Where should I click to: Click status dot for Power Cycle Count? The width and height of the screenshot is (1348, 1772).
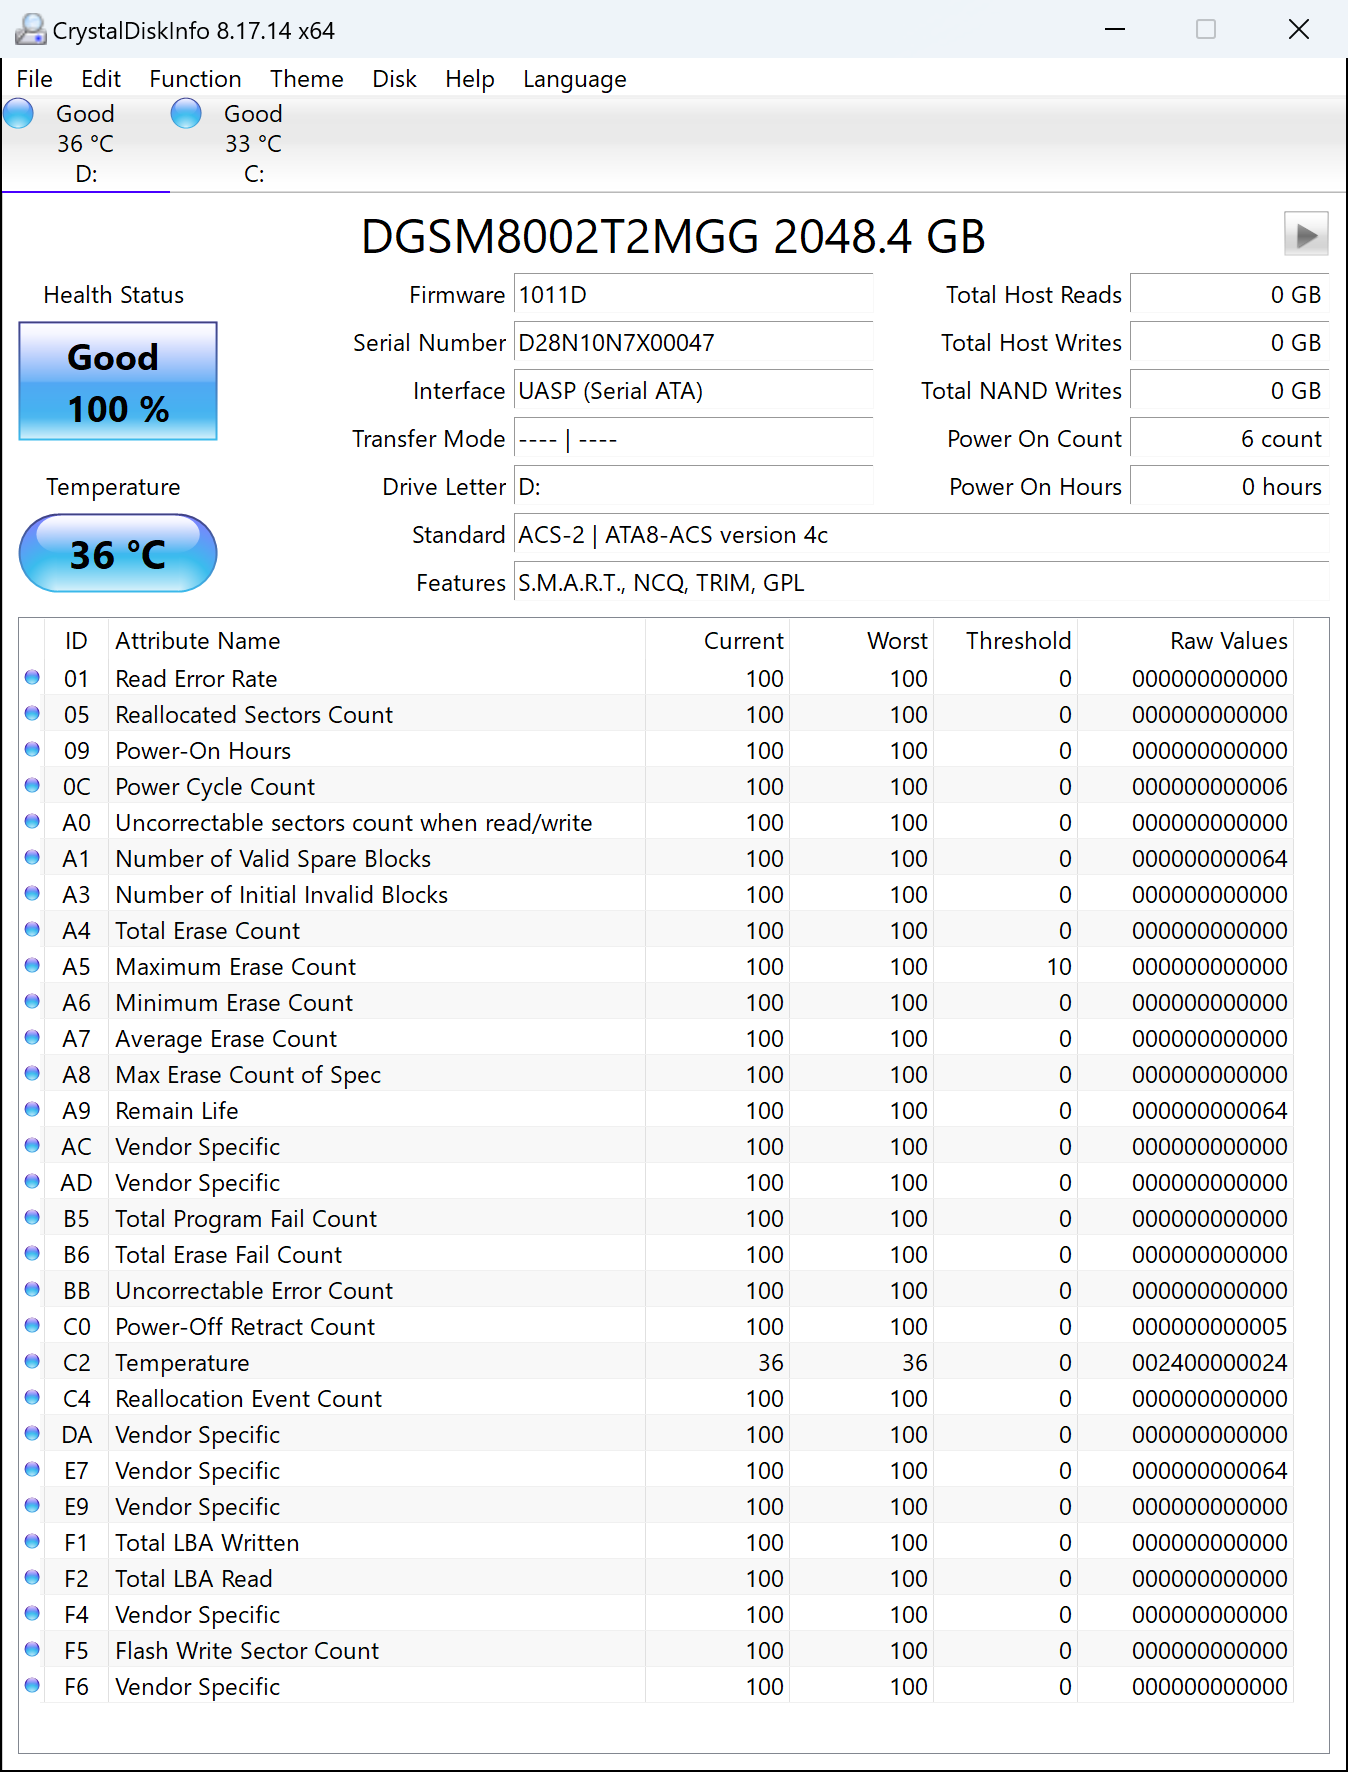[x=32, y=786]
